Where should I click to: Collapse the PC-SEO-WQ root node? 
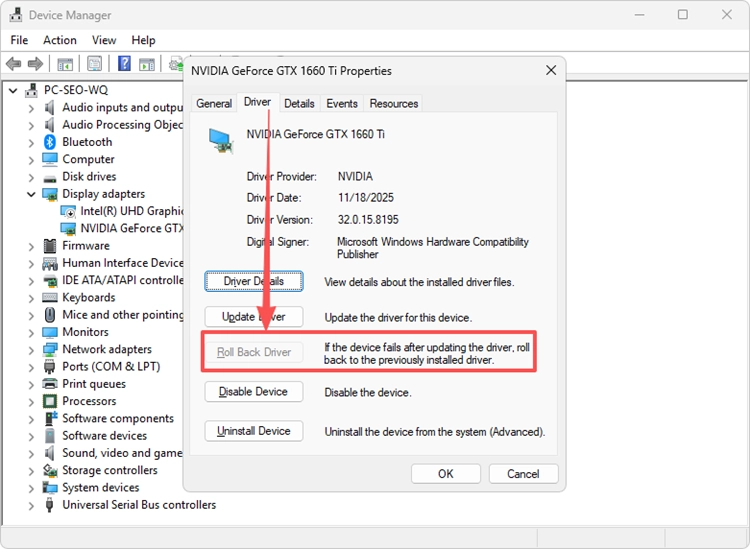pos(13,90)
